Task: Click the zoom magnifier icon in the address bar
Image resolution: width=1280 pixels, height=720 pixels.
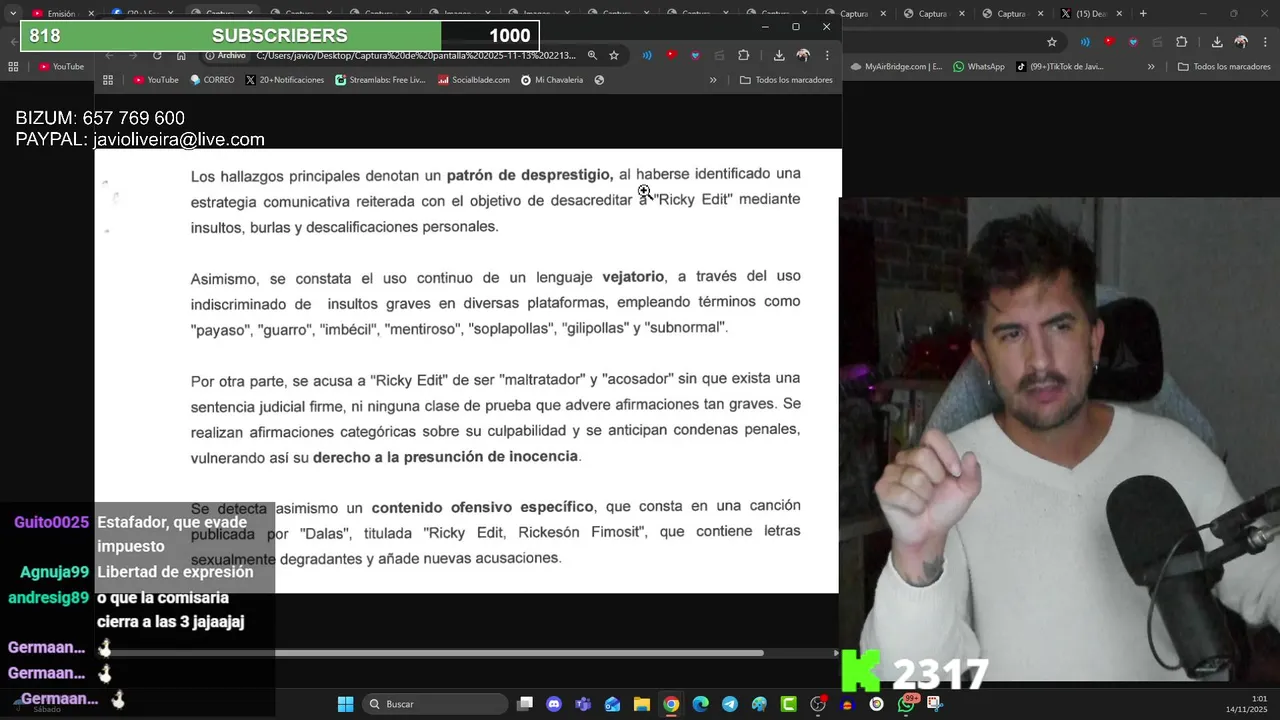Action: click(x=592, y=56)
